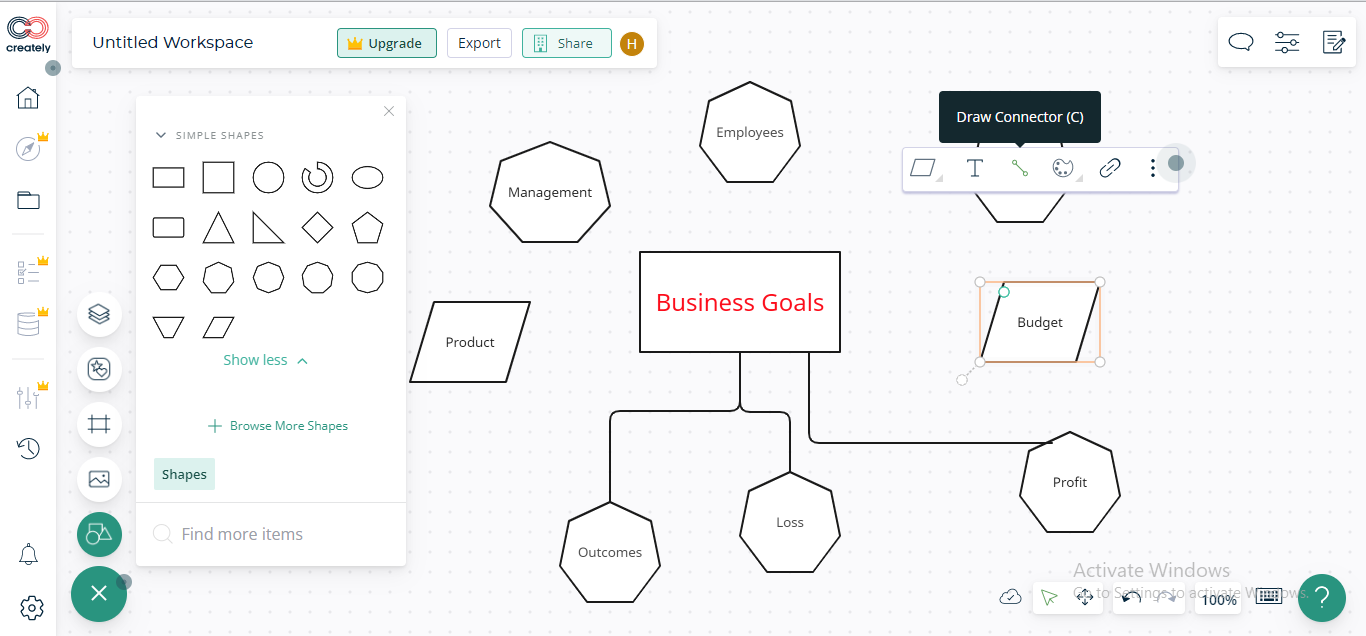Open the compass explore icon in sidebar
Screen dimensions: 1366x636
pyautogui.click(x=28, y=149)
